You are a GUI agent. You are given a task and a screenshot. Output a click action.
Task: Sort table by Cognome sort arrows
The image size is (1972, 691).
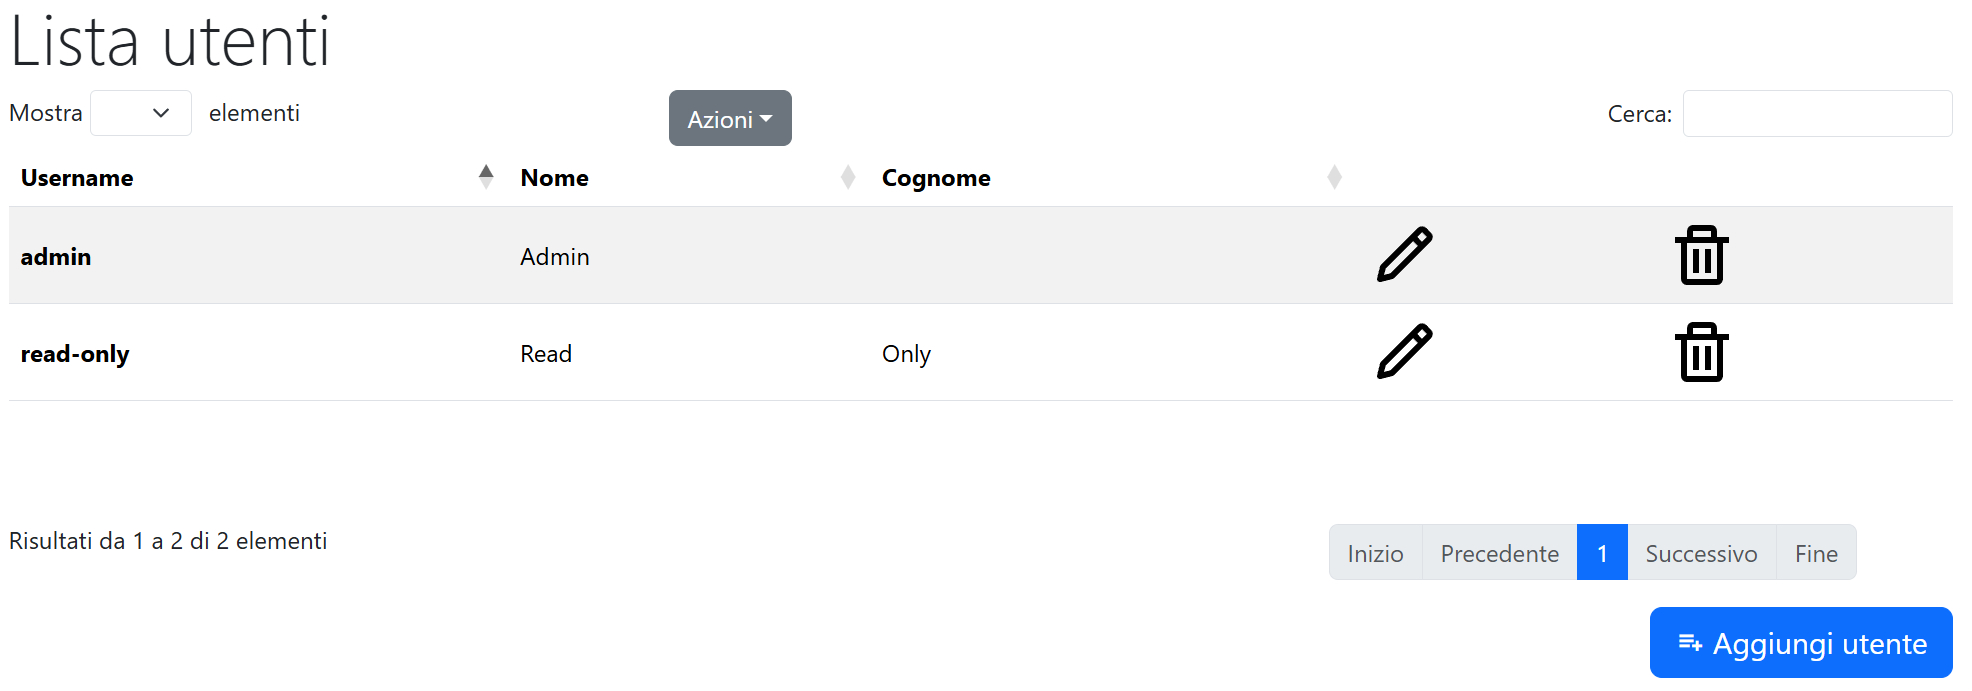pos(1334,177)
